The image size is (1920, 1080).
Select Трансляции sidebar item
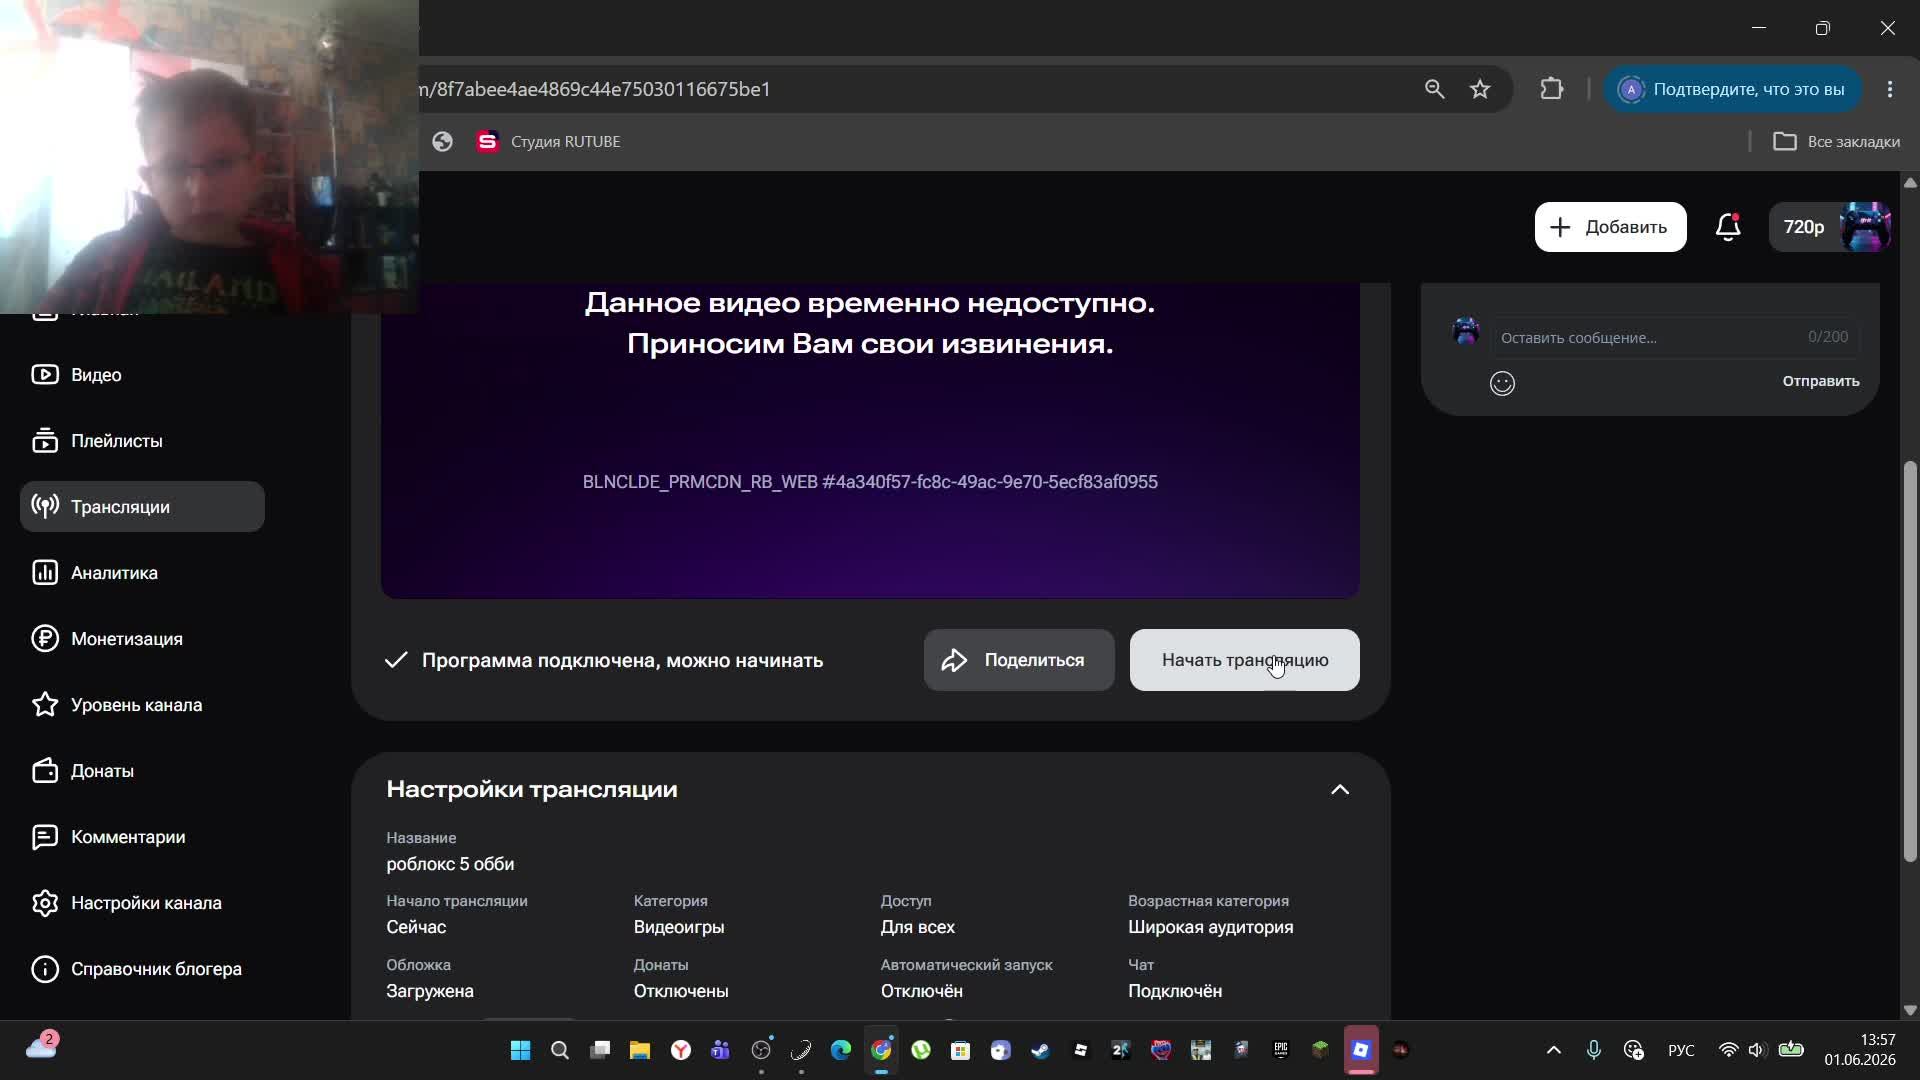[x=142, y=507]
